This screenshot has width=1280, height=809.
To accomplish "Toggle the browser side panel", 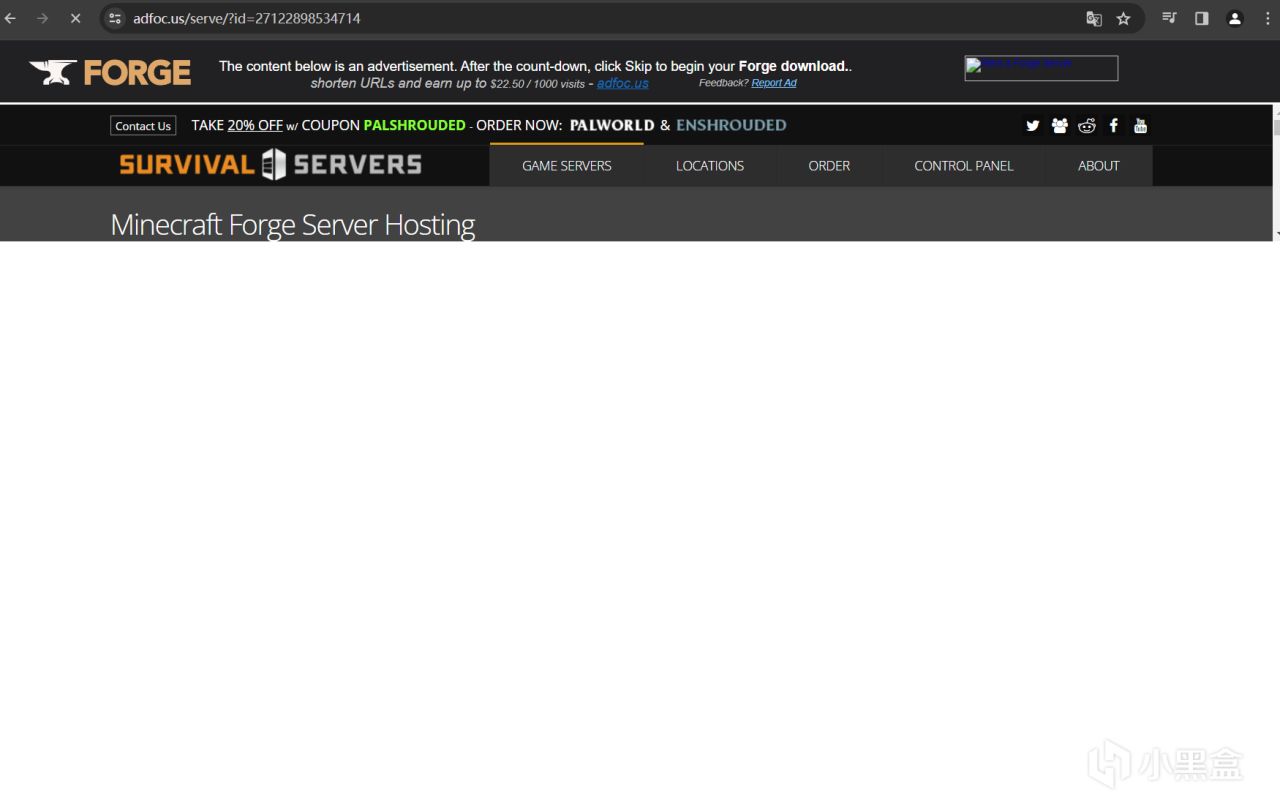I will point(1202,18).
